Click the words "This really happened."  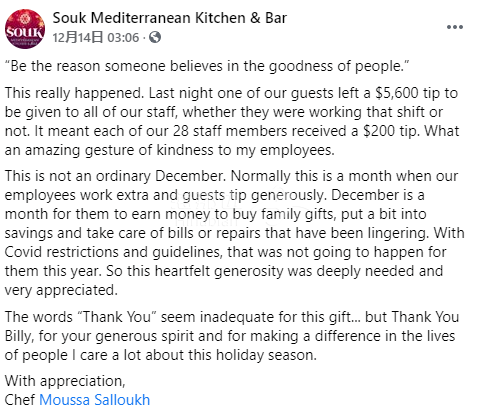coord(75,93)
